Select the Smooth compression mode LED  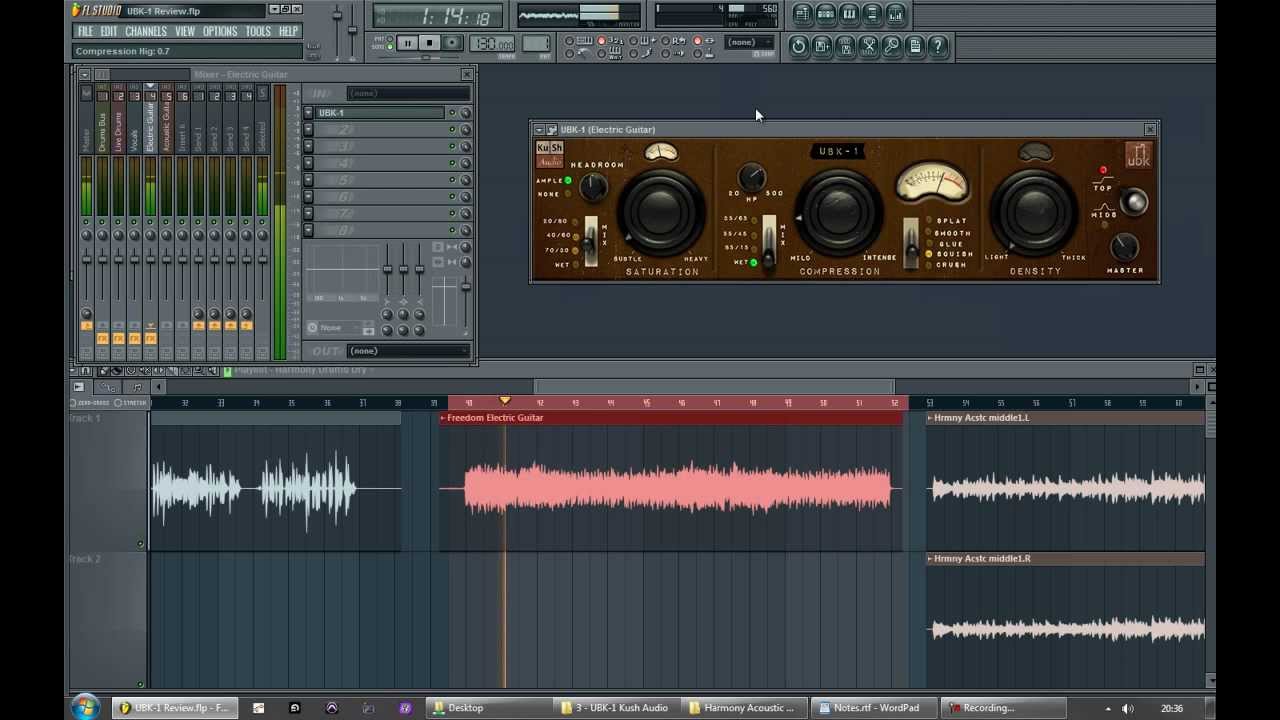point(929,233)
